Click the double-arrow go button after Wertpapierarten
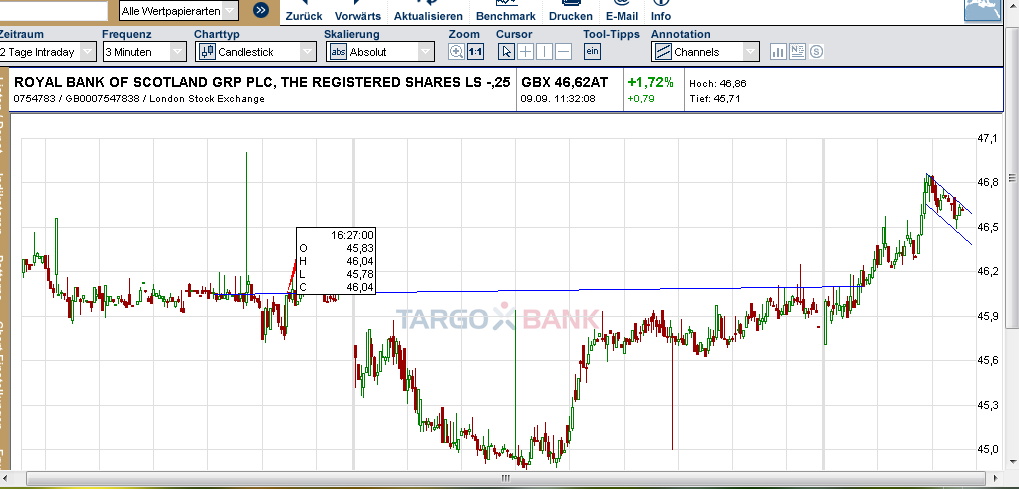 click(x=261, y=11)
